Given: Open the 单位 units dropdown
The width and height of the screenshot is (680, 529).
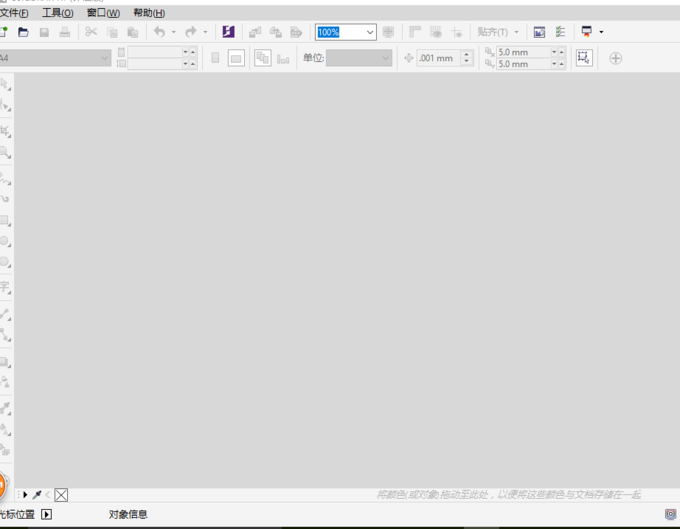Looking at the screenshot, I should [x=359, y=58].
